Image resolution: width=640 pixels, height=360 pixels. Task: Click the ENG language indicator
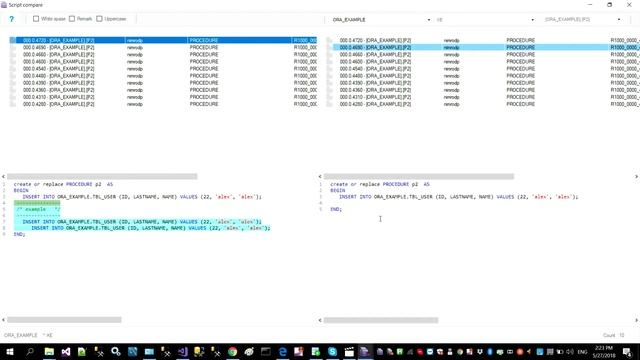[582, 352]
